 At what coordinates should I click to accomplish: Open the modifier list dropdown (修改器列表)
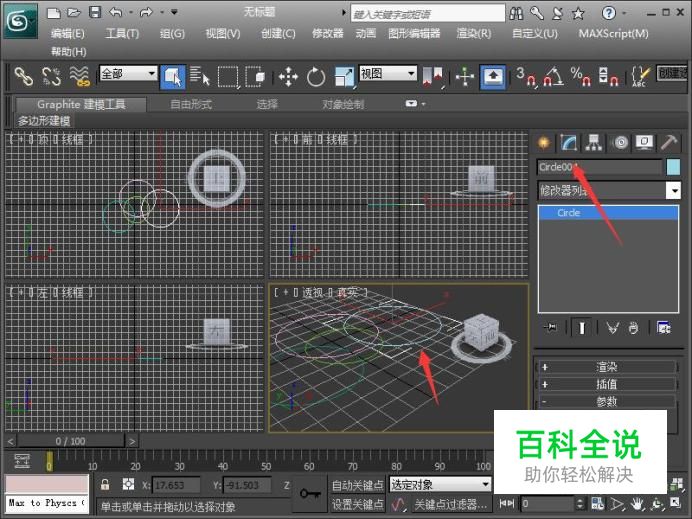[x=609, y=190]
